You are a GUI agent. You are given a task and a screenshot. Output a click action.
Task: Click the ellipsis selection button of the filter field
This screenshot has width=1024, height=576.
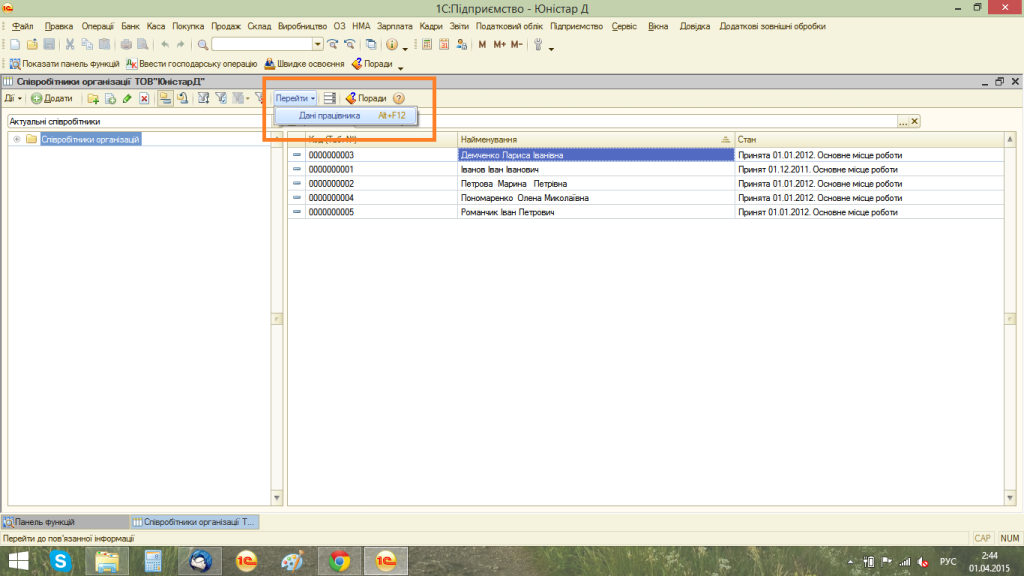point(903,121)
